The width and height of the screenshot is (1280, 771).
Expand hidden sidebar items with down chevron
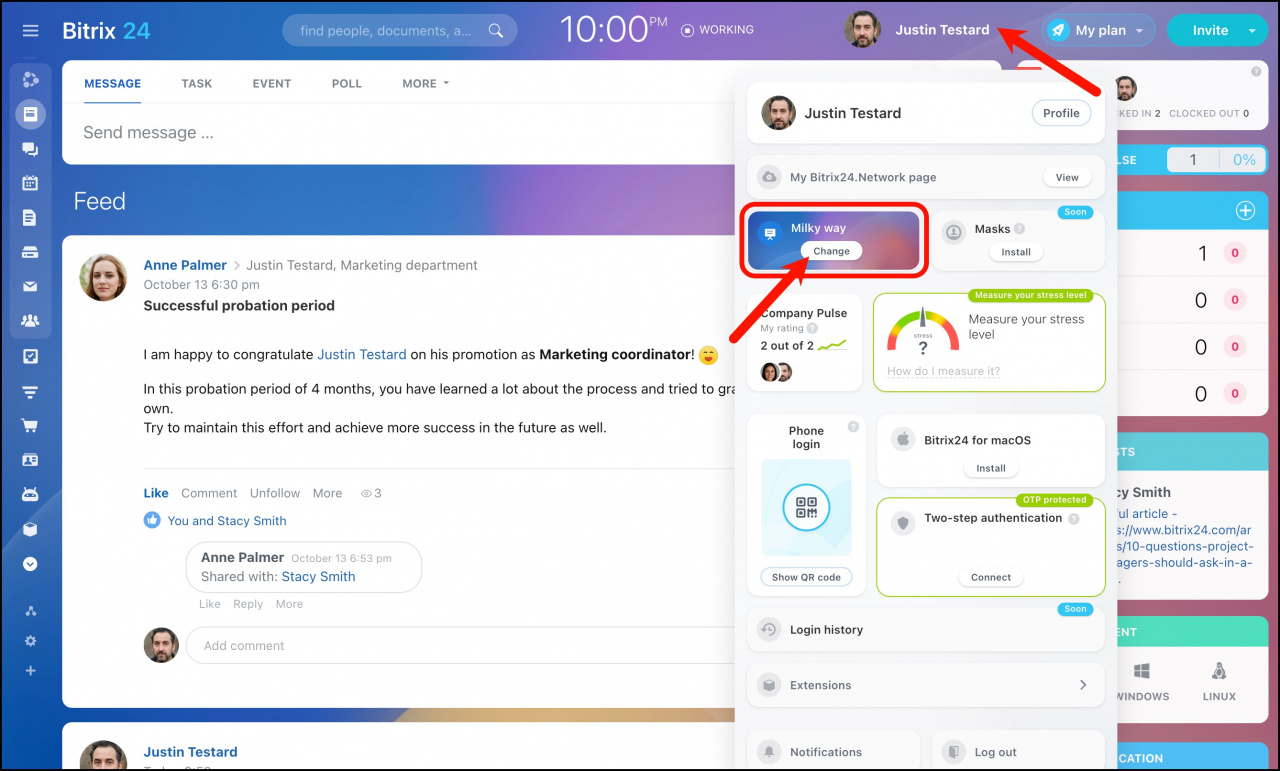tap(30, 564)
